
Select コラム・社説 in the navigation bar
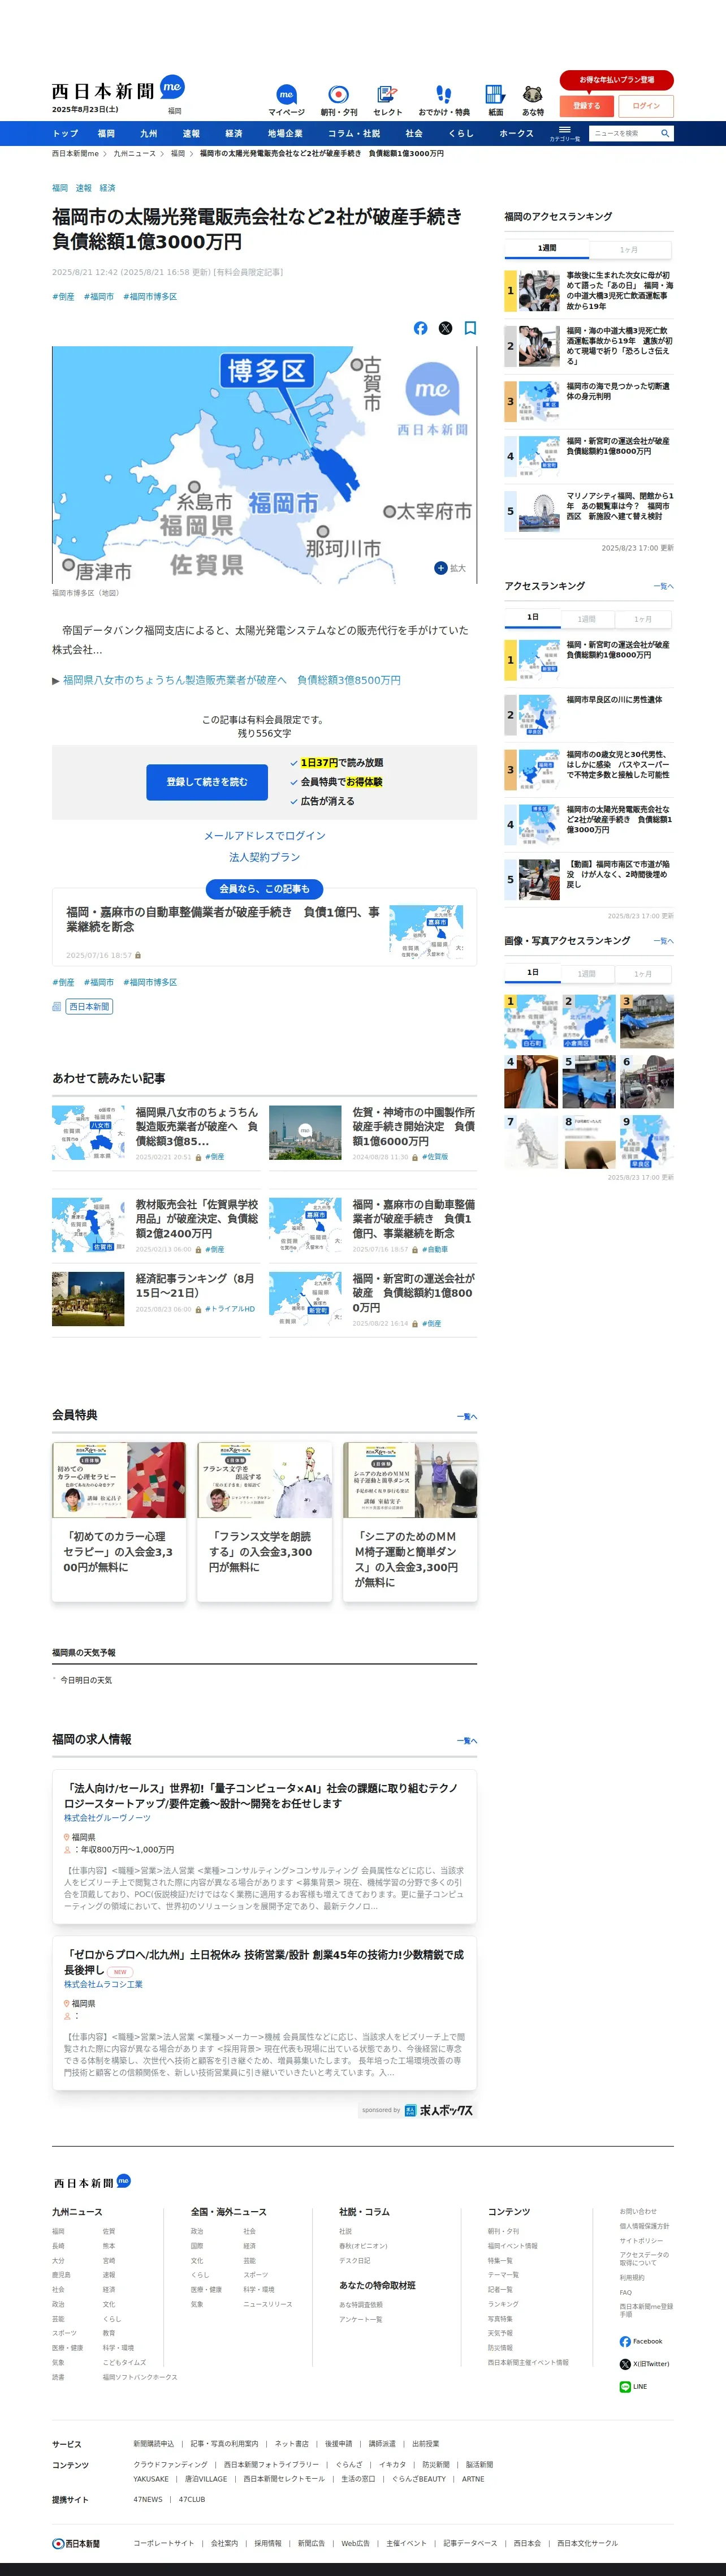pyautogui.click(x=354, y=133)
